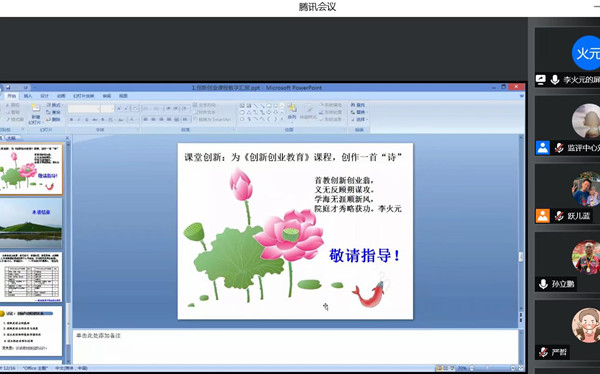Click the Shape Effects (形状效果) icon
This screenshot has width=600, height=374.
coord(321,119)
